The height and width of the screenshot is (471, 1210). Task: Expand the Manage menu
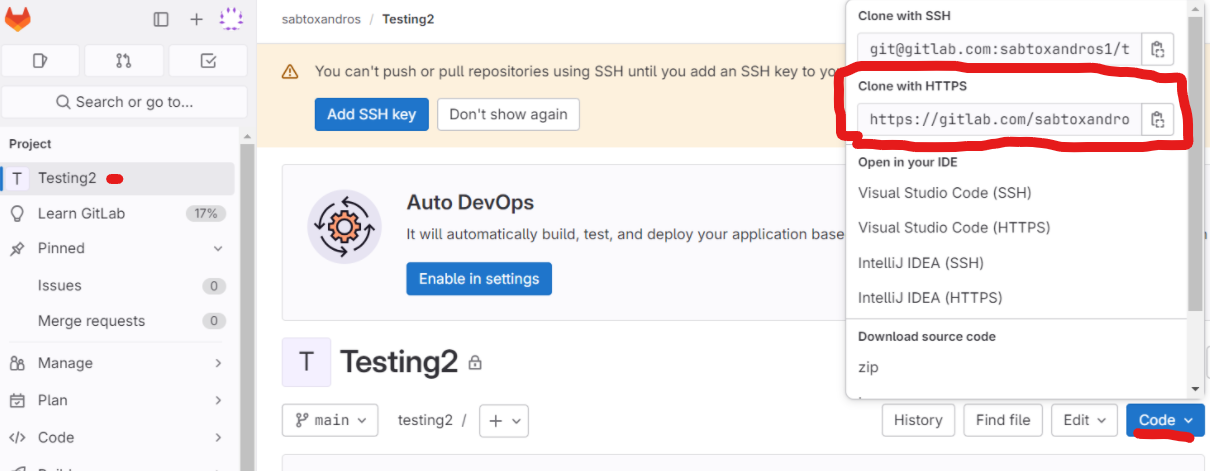click(x=118, y=363)
